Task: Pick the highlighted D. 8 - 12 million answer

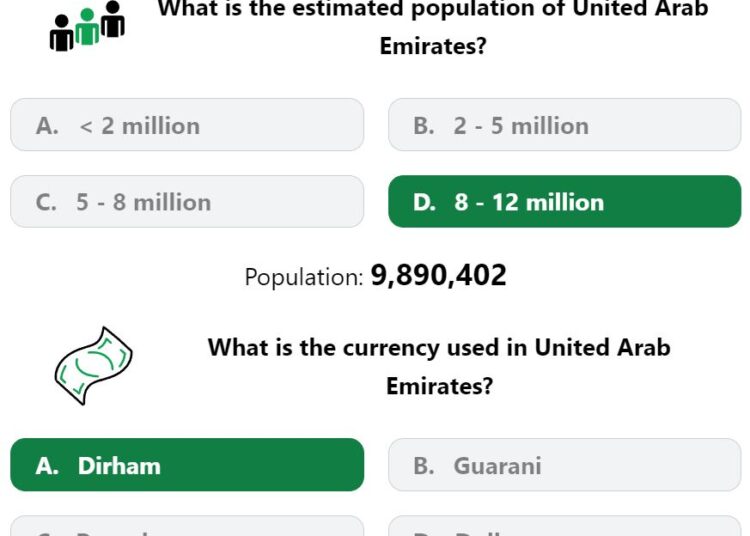Action: (565, 202)
